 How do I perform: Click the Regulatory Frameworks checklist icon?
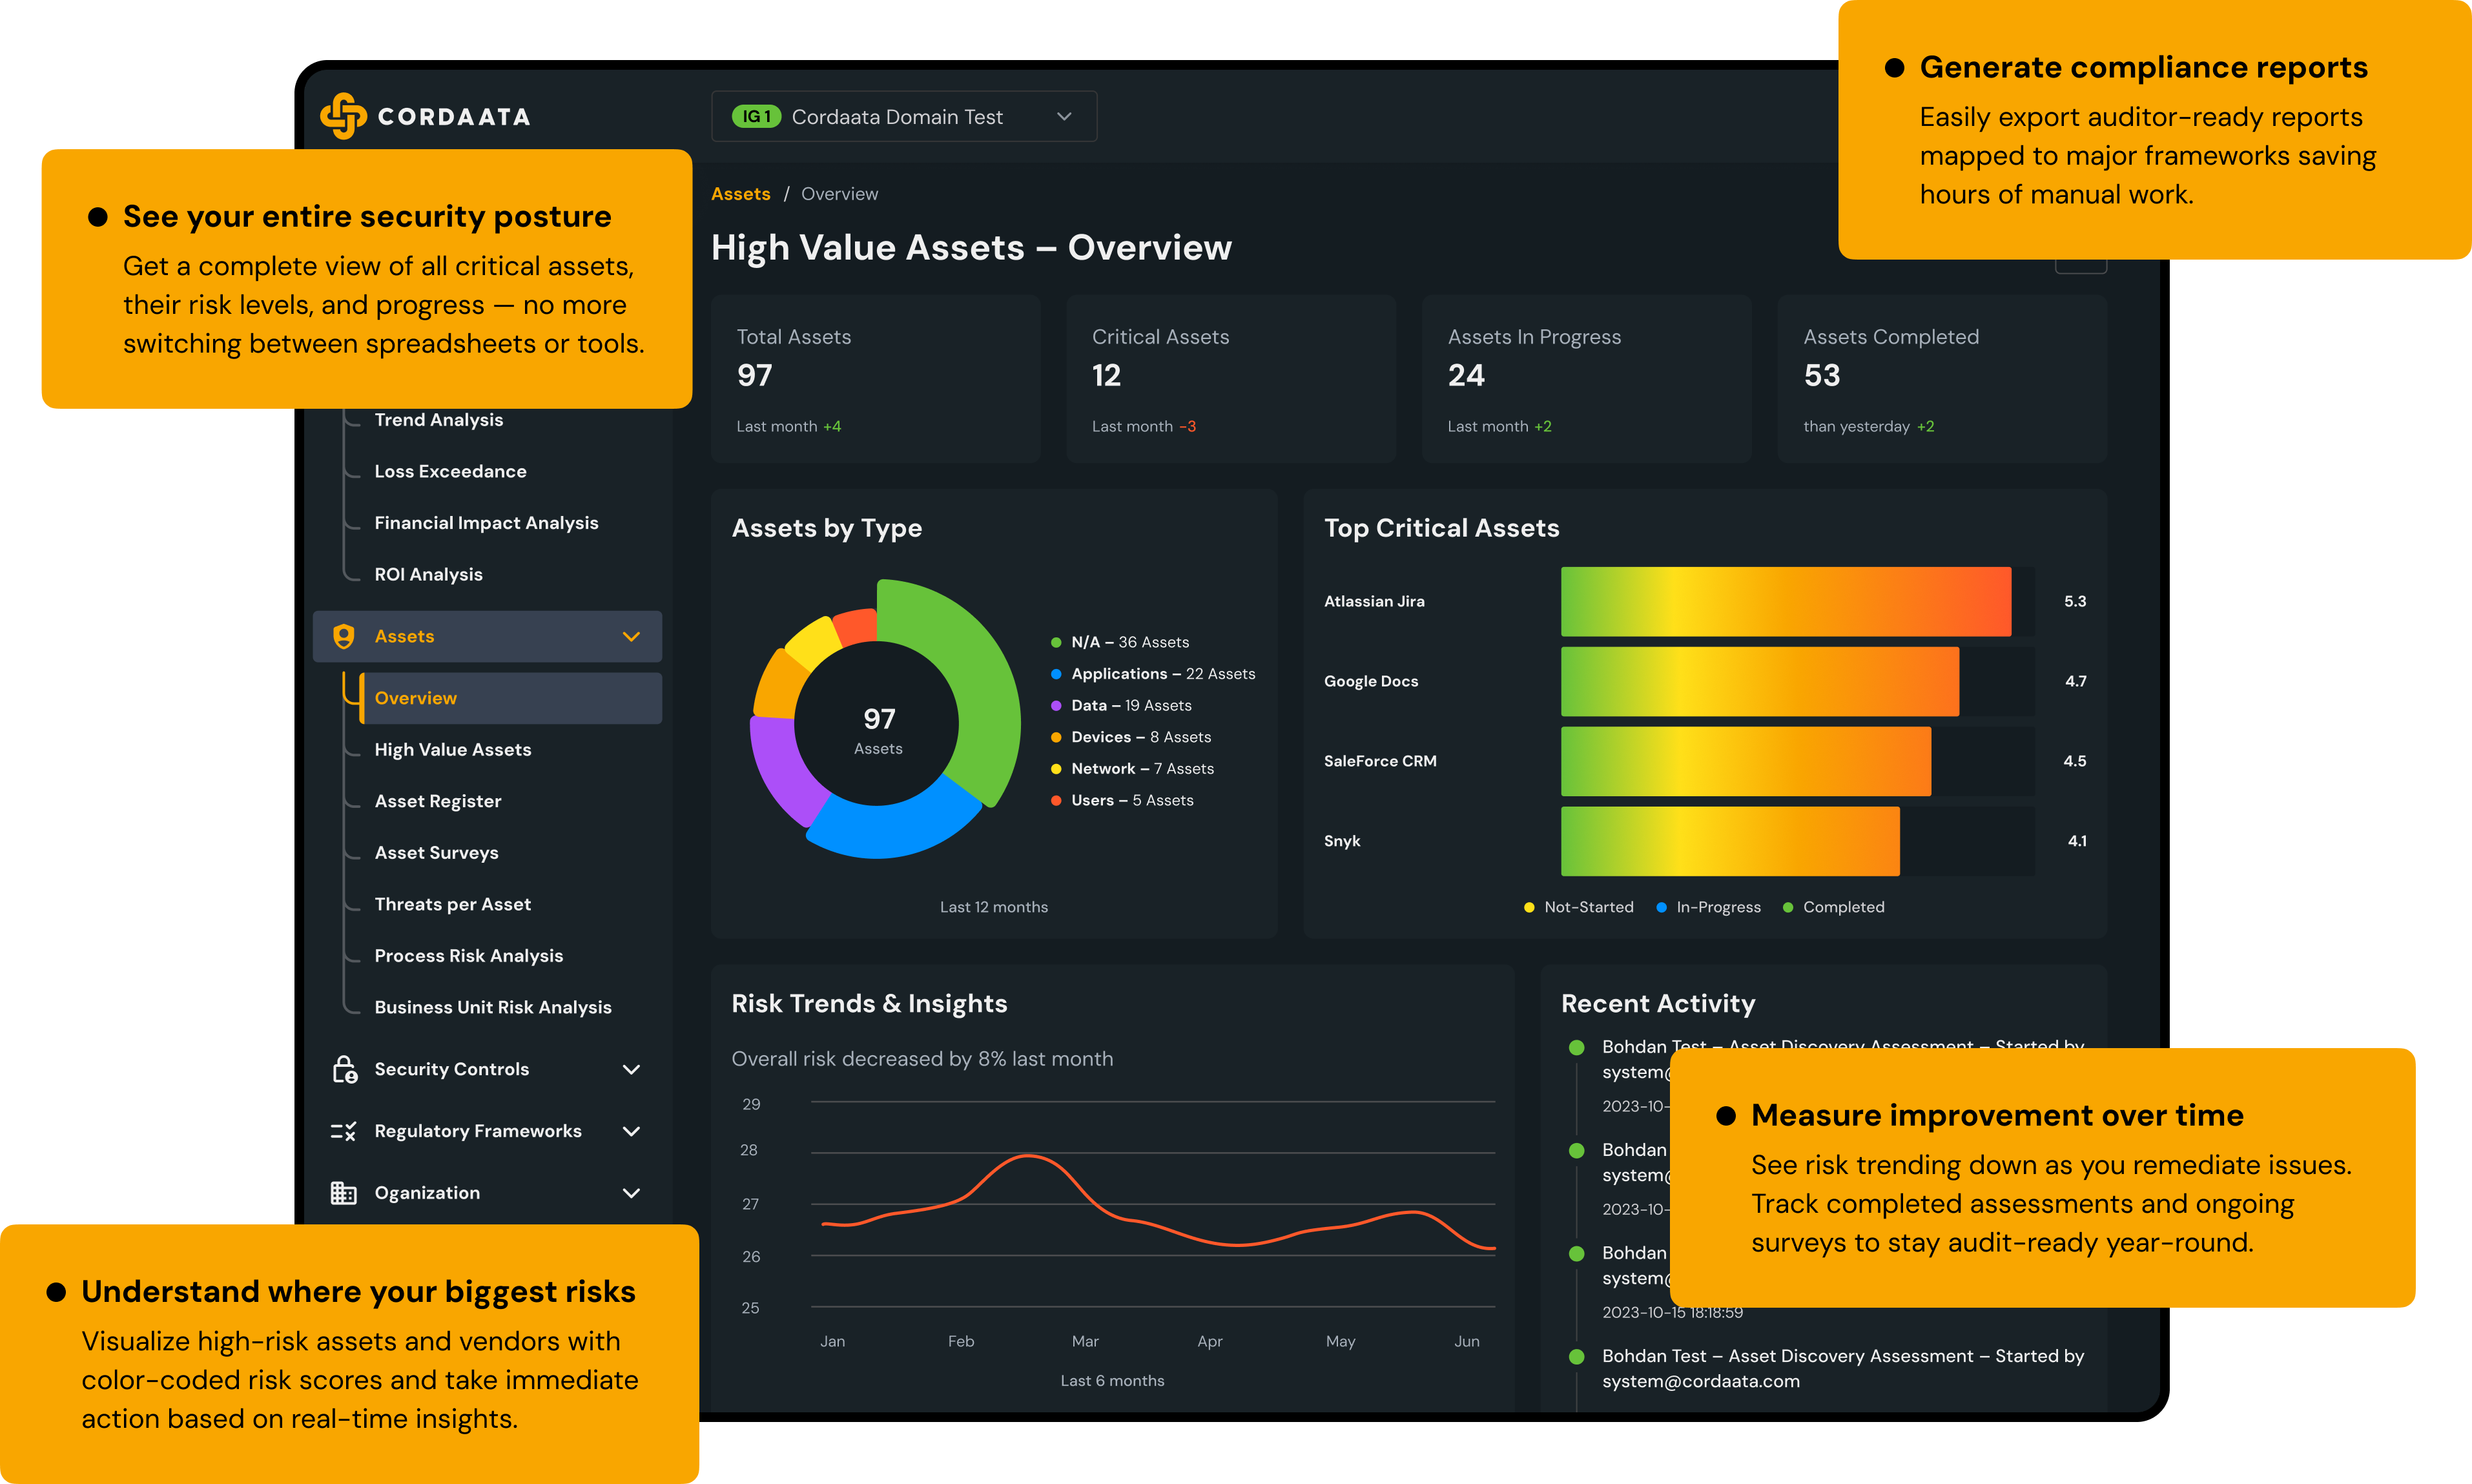[x=343, y=1131]
